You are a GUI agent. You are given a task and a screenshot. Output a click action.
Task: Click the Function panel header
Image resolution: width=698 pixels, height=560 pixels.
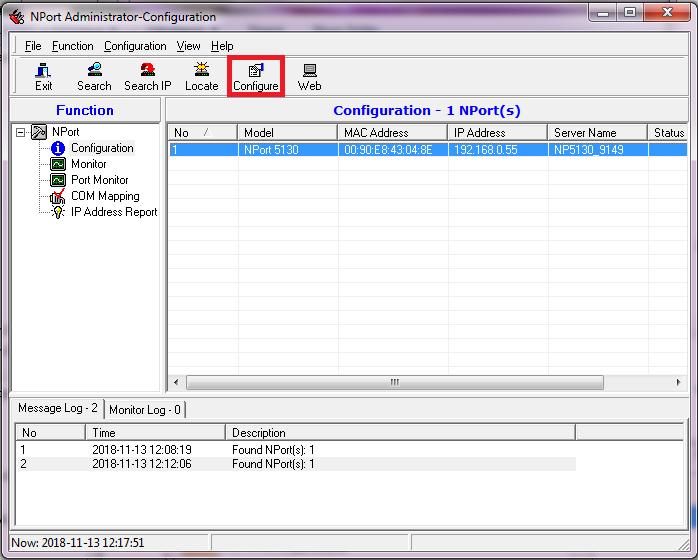(x=85, y=110)
